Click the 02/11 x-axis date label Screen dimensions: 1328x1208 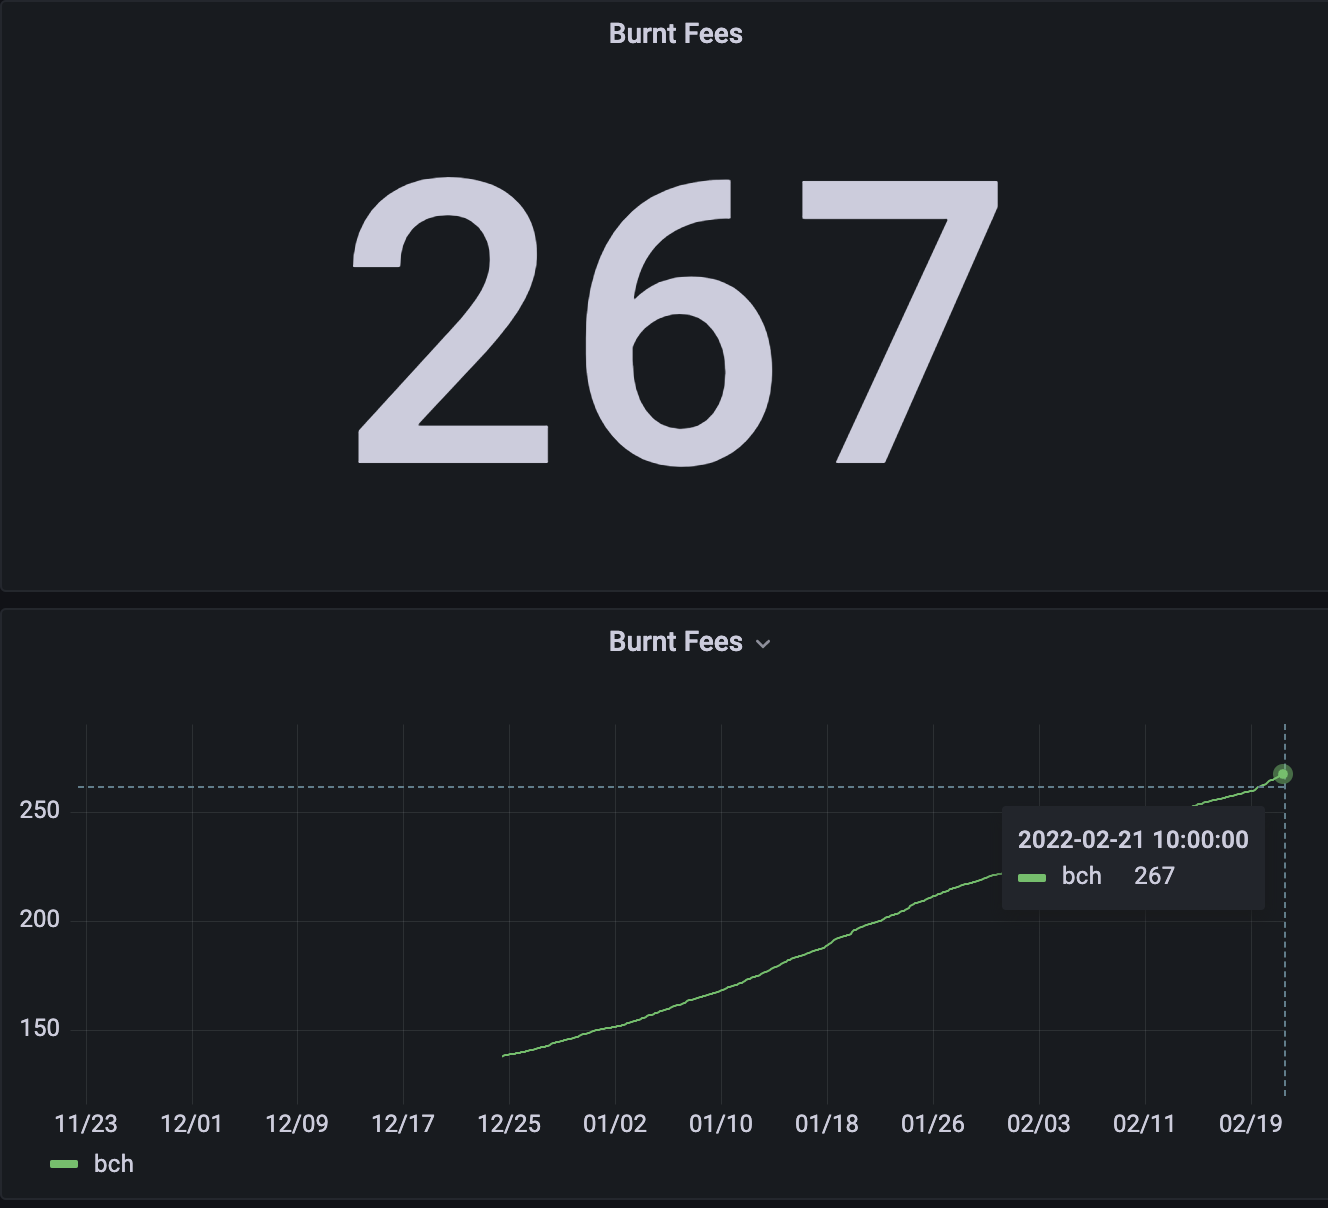1145,1124
